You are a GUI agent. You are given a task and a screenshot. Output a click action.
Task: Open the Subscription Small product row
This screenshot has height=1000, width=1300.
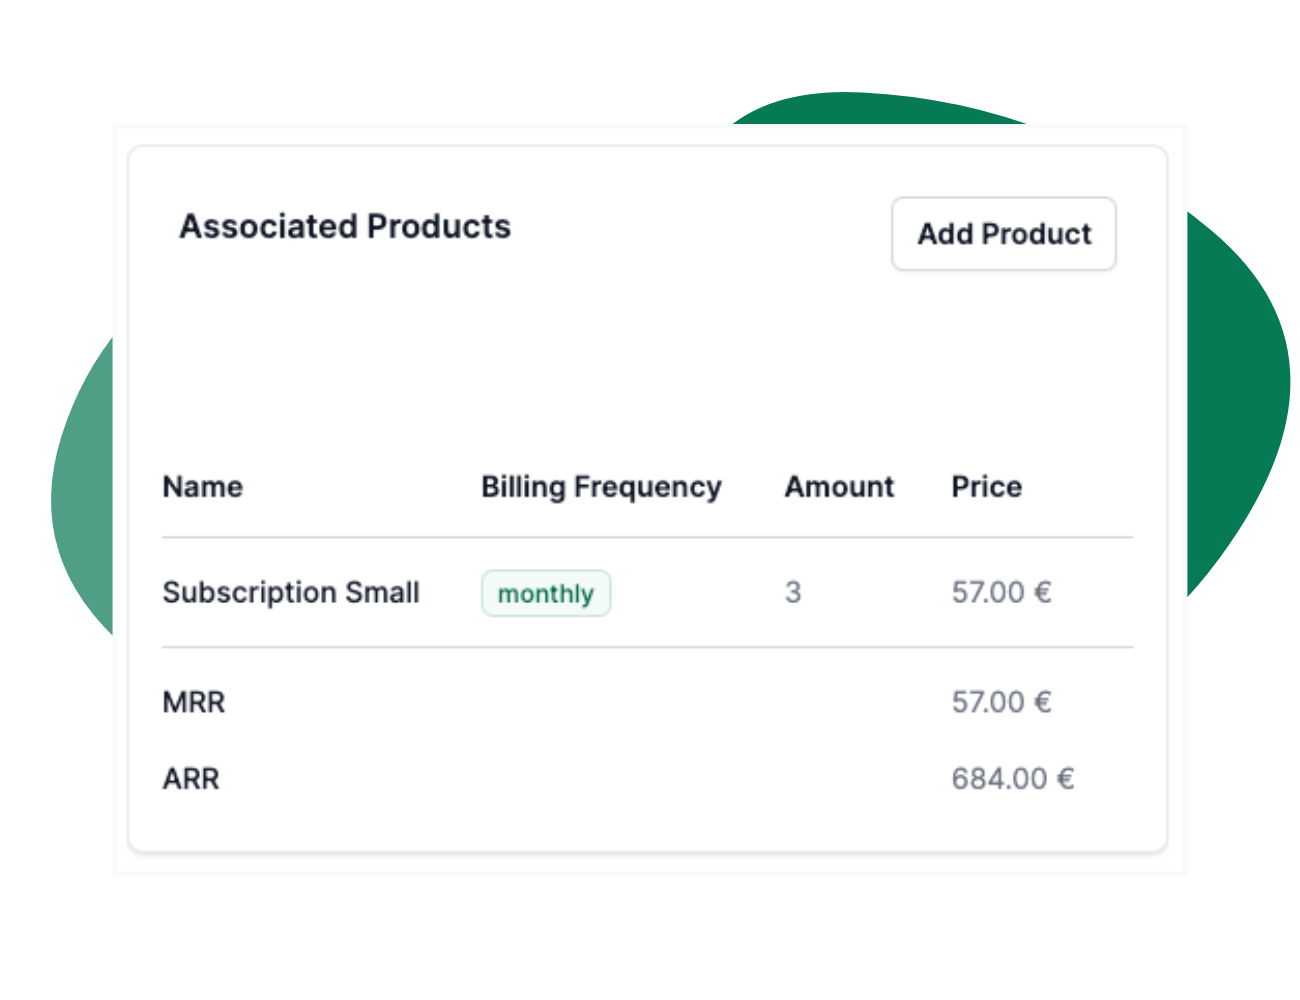click(x=291, y=593)
